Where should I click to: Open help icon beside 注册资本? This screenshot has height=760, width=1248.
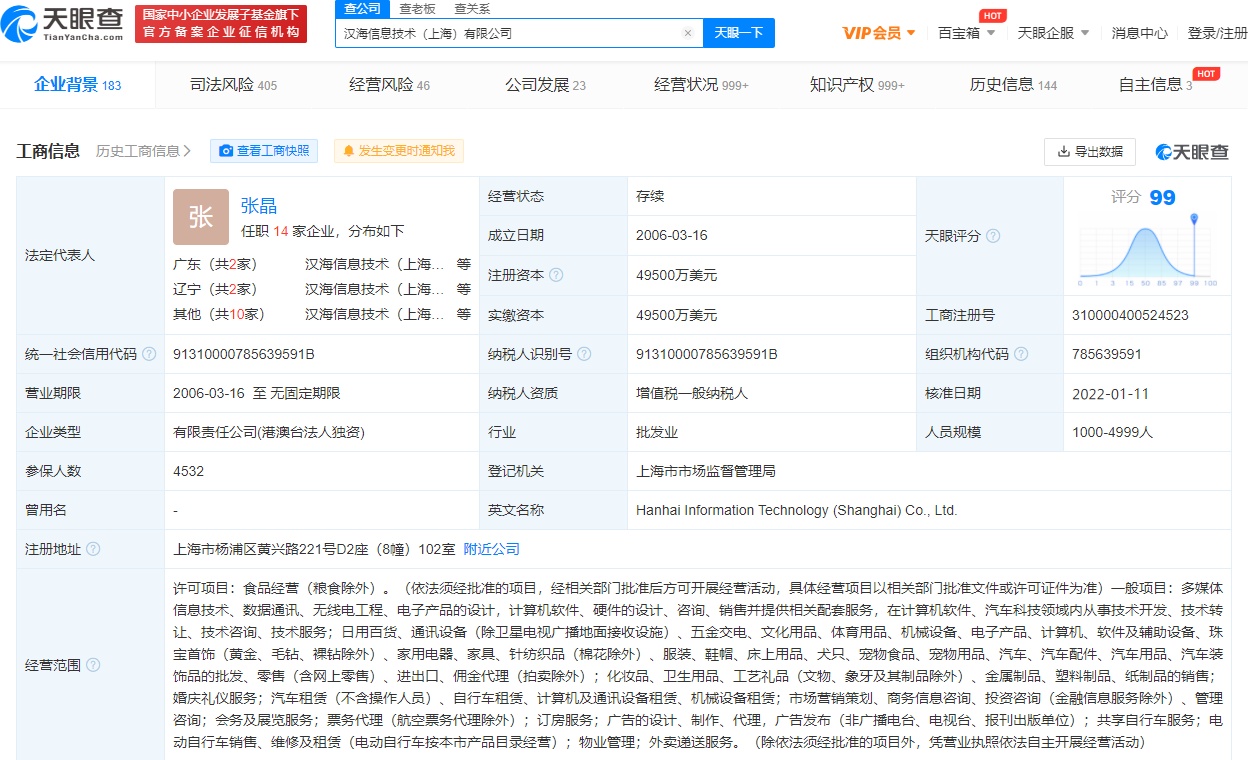[556, 275]
